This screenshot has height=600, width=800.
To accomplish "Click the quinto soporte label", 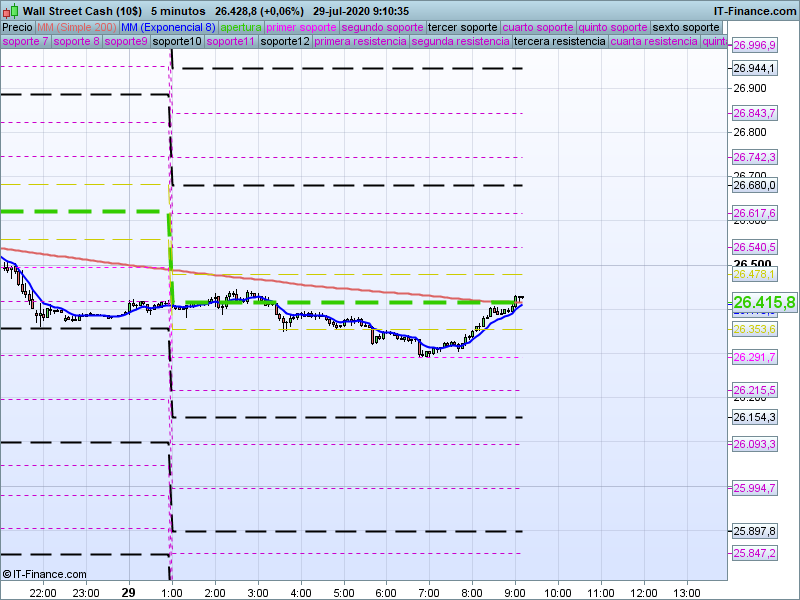I will pos(614,27).
